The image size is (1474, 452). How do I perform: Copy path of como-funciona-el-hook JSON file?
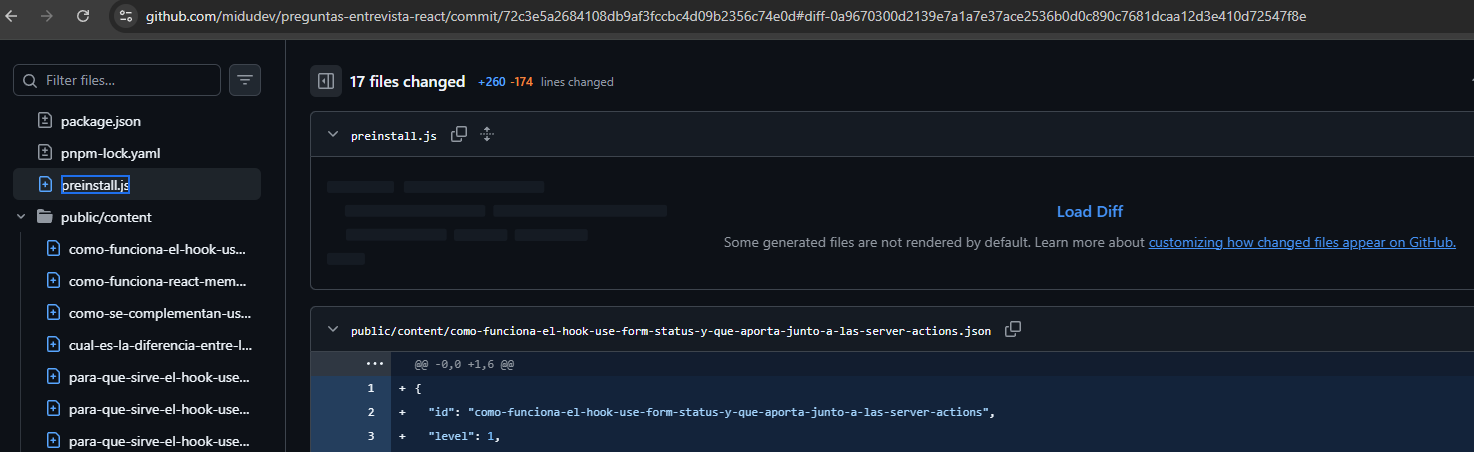pos(1013,329)
